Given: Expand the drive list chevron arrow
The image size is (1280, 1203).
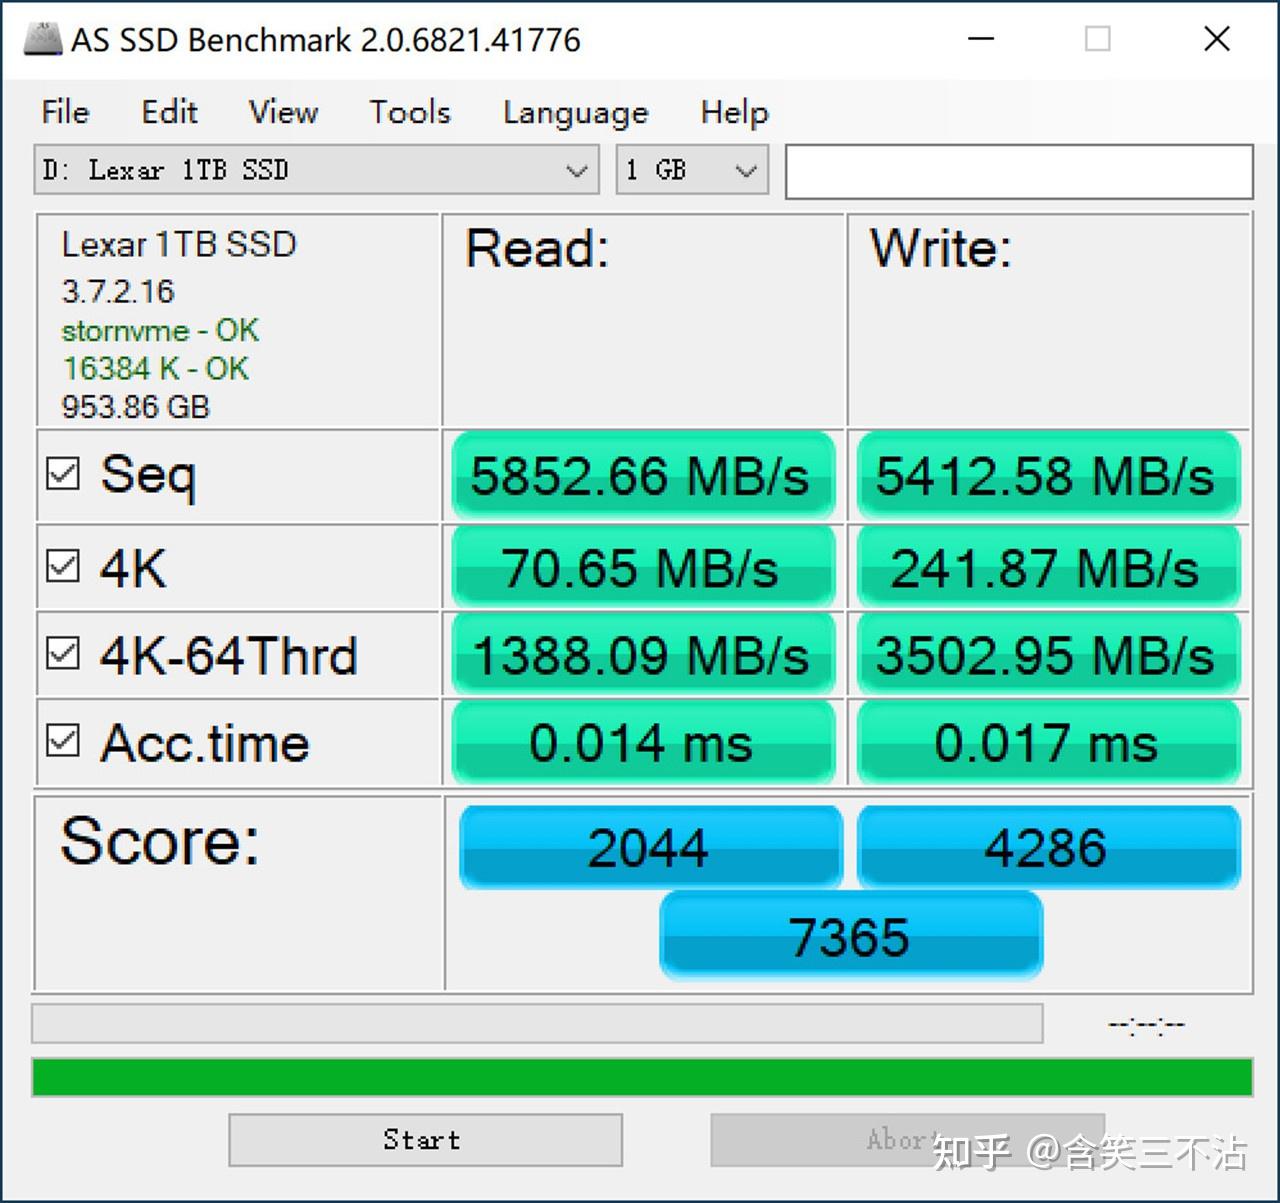Looking at the screenshot, I should tap(575, 170).
